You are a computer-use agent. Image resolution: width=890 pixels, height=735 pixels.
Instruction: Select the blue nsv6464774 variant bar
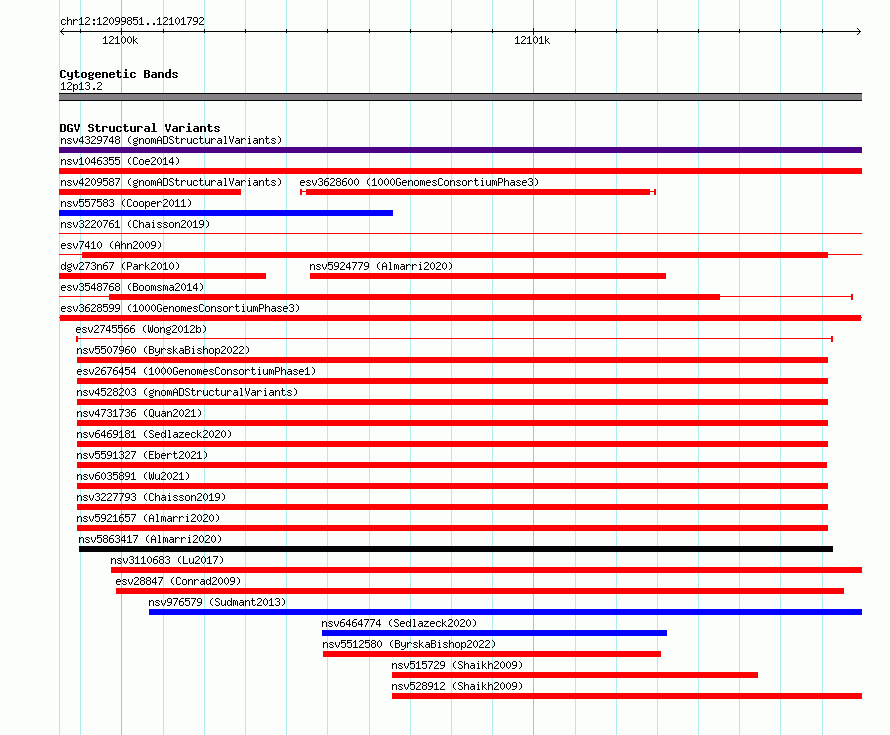pos(494,633)
